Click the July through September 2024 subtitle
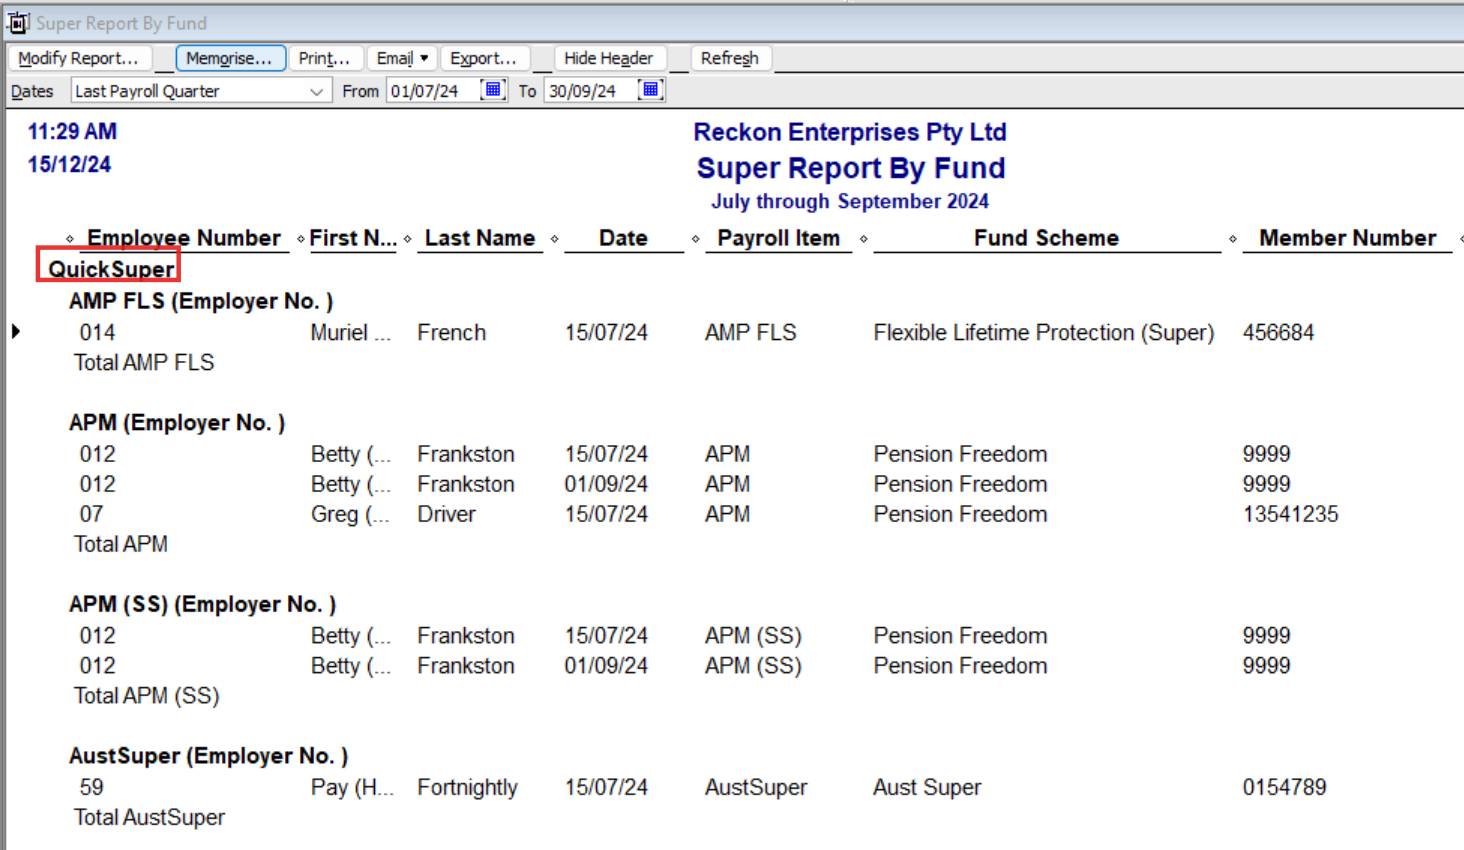 pyautogui.click(x=850, y=201)
